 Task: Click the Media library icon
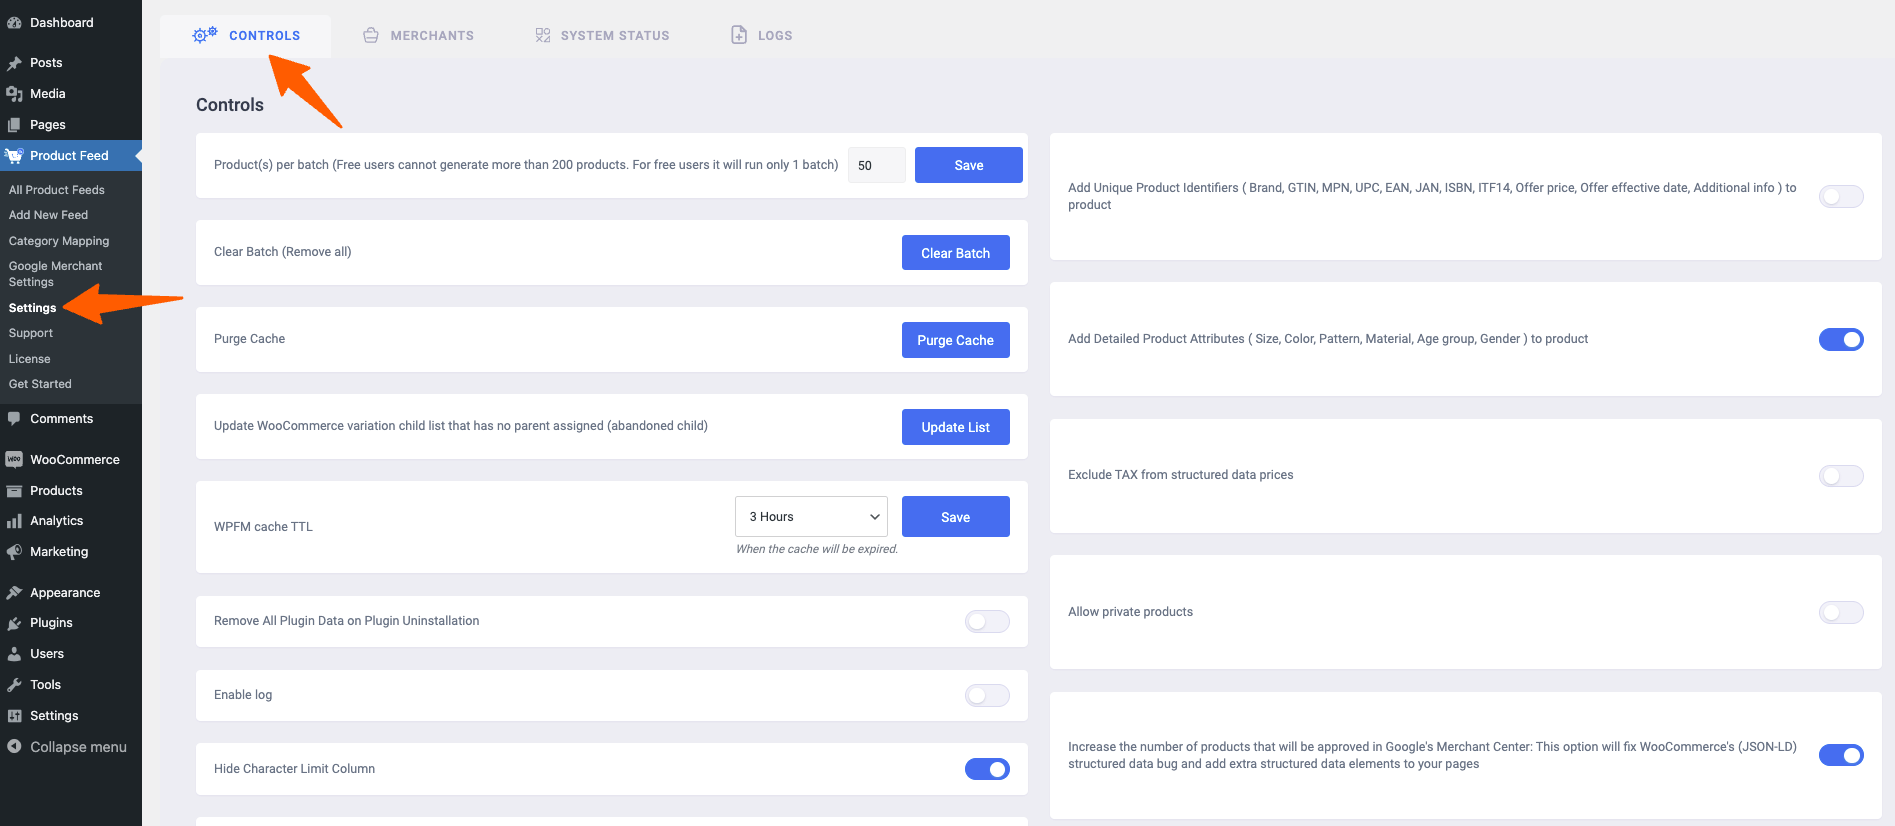(x=14, y=94)
